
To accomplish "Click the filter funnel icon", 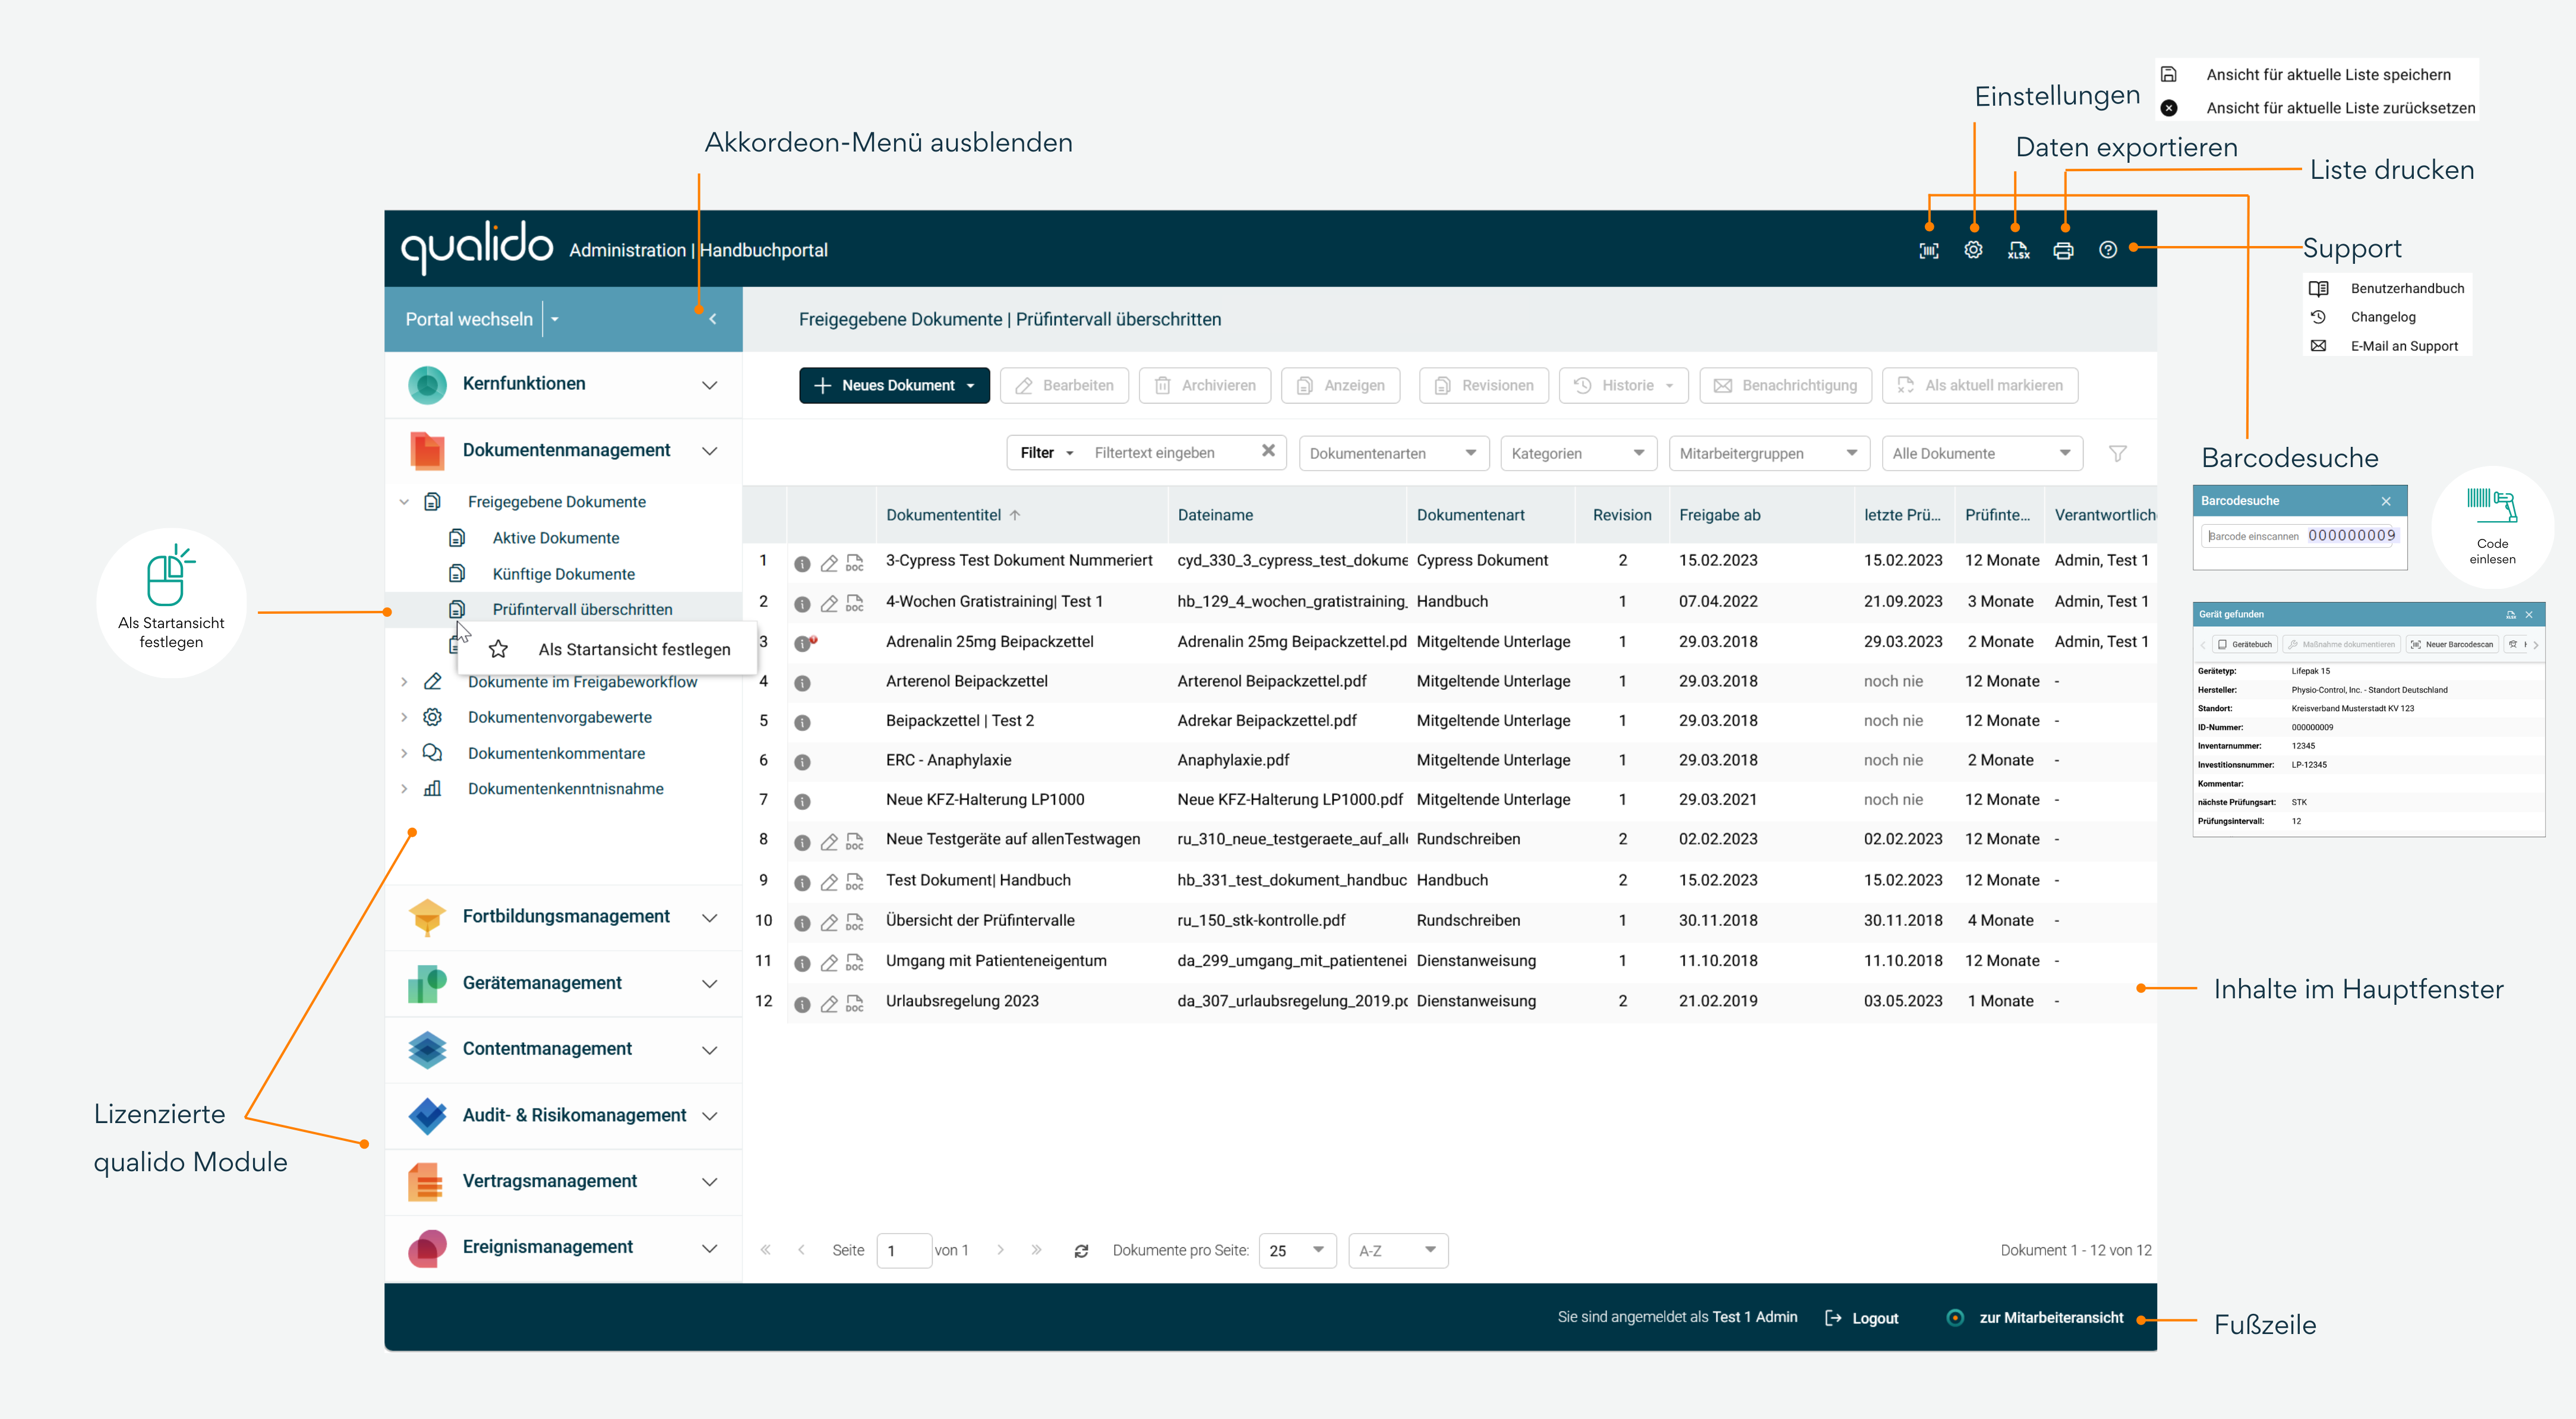I will [x=2117, y=453].
